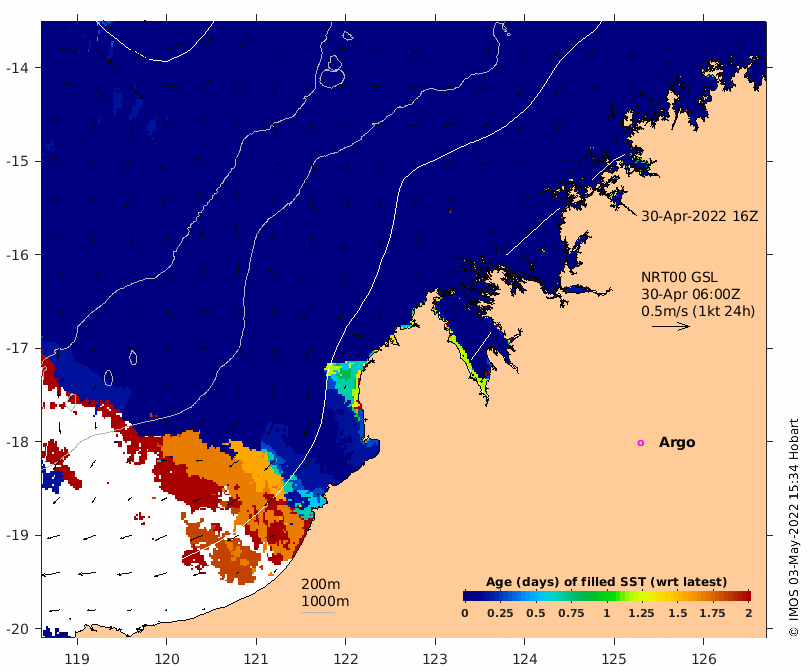Click the latitude label '-16'
The width and height of the screenshot is (810, 672).
17,255
